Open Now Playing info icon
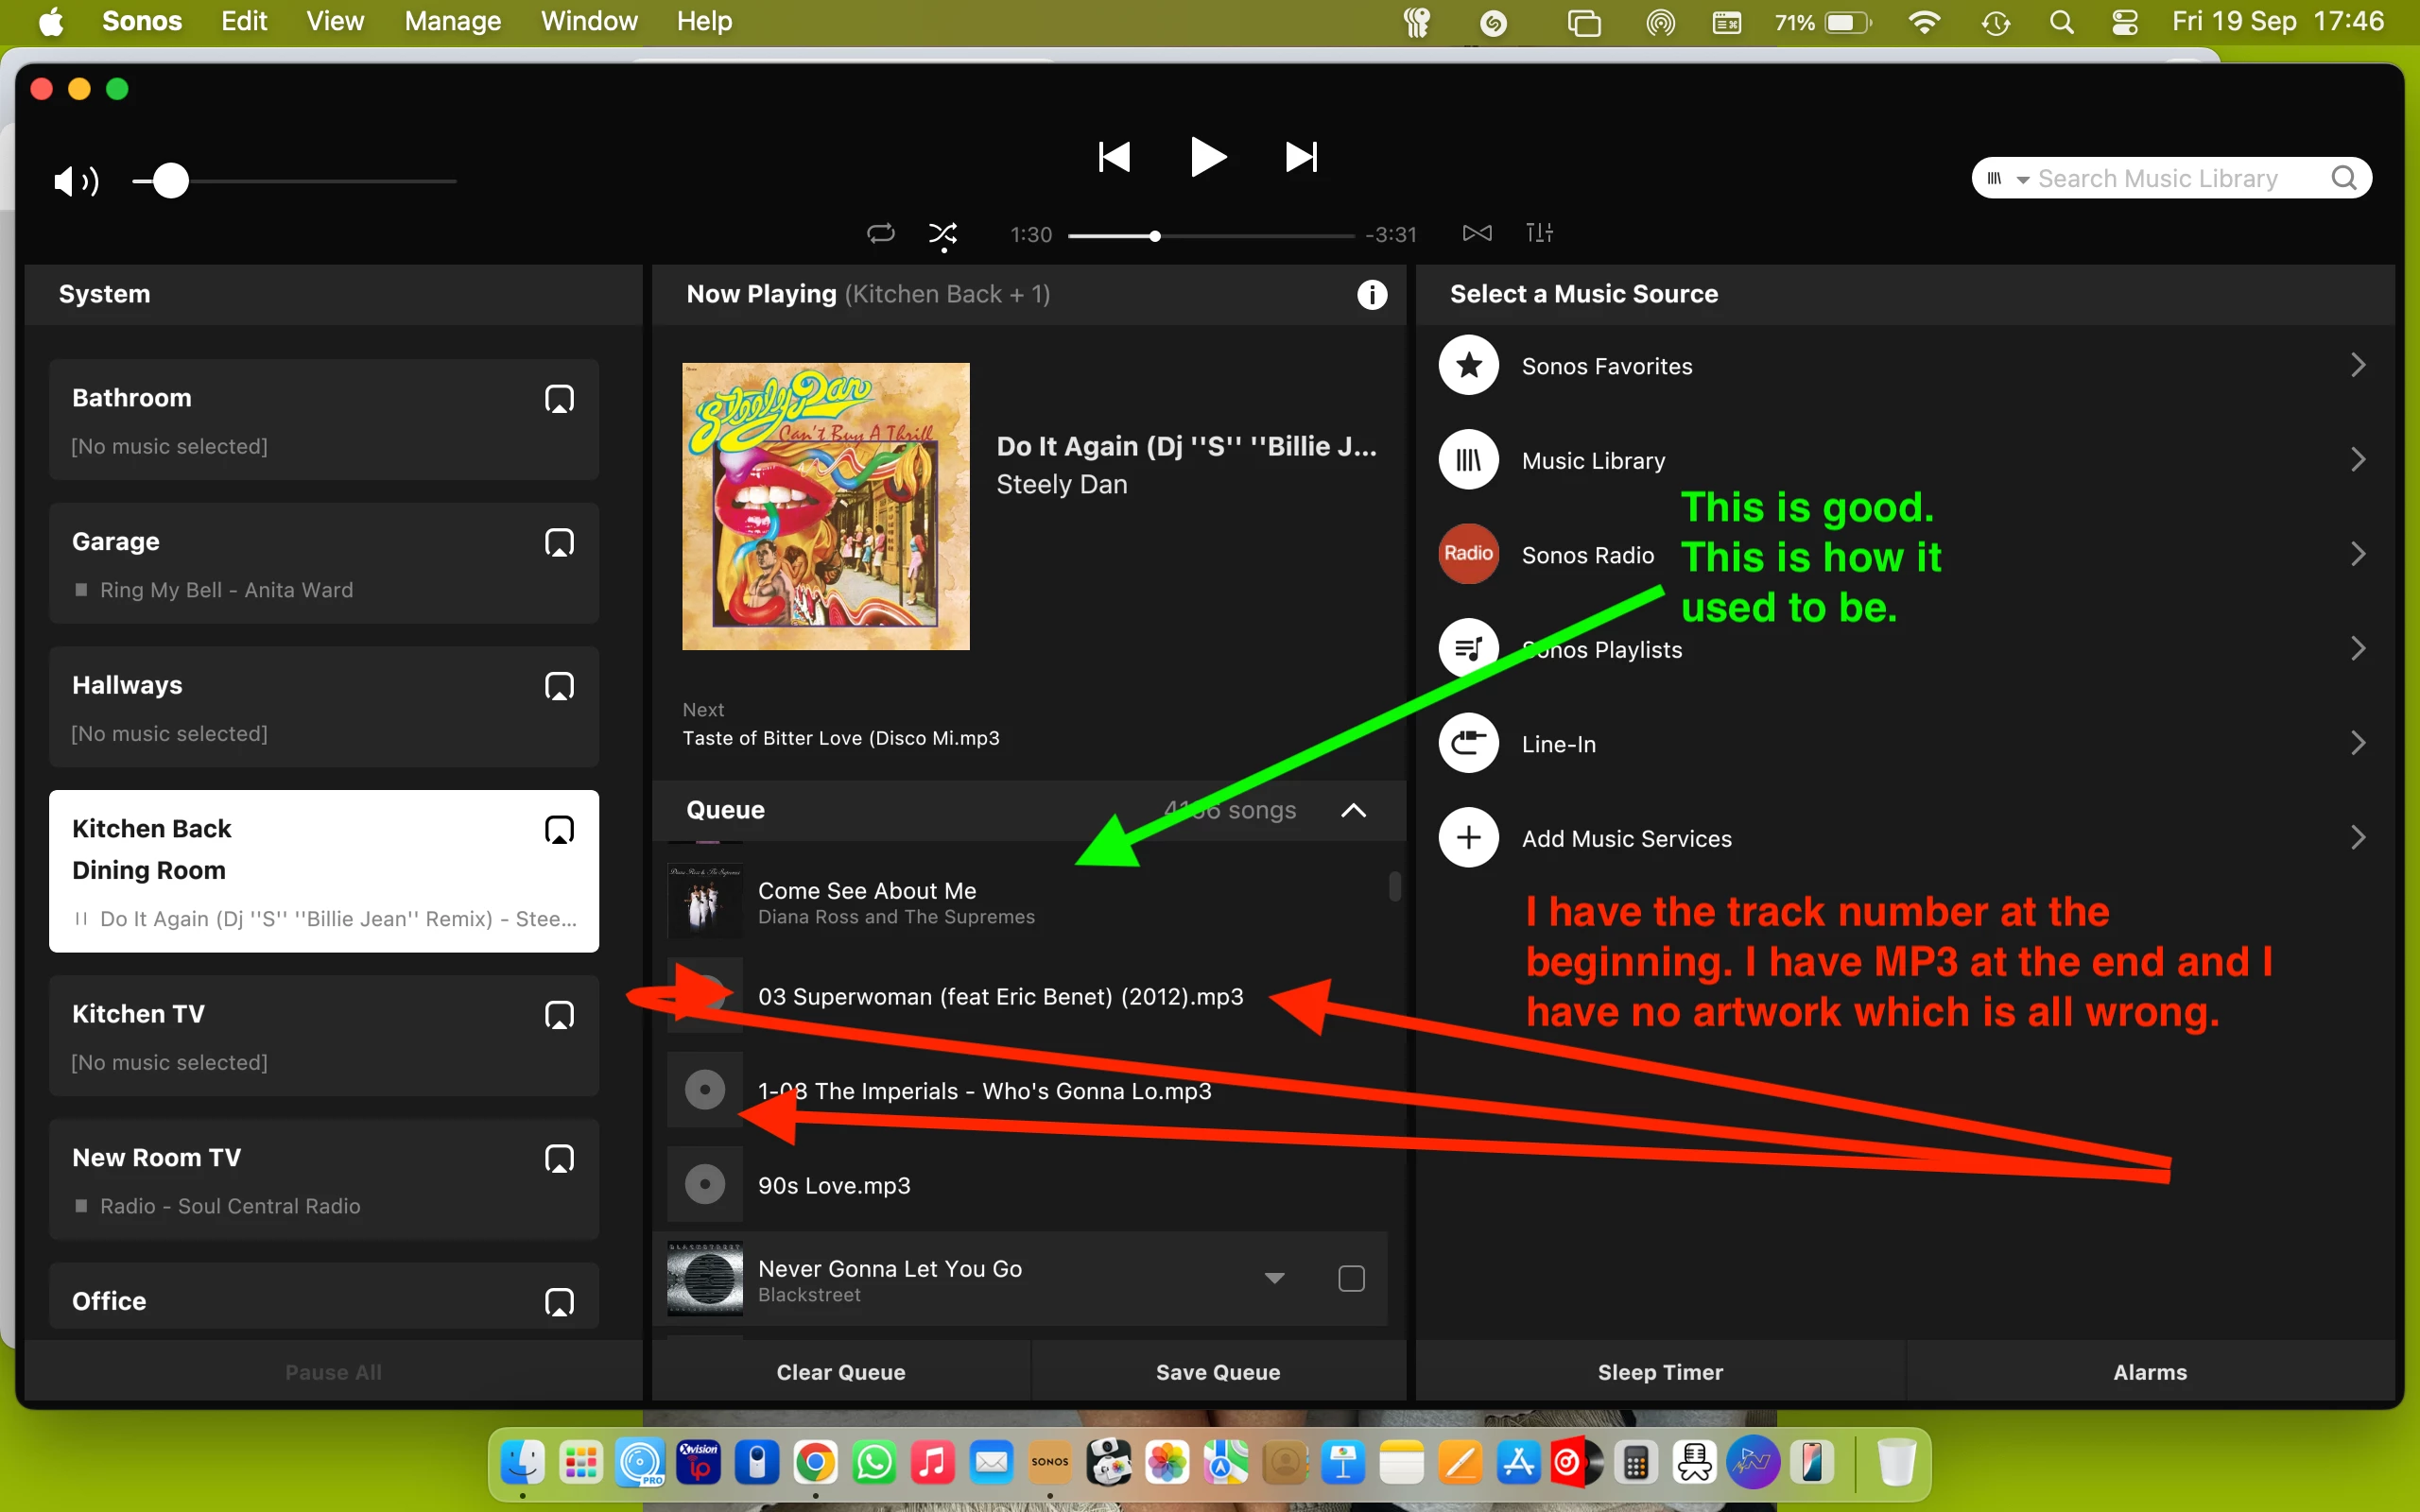Screen dimensions: 2420x1512 click(x=1372, y=294)
